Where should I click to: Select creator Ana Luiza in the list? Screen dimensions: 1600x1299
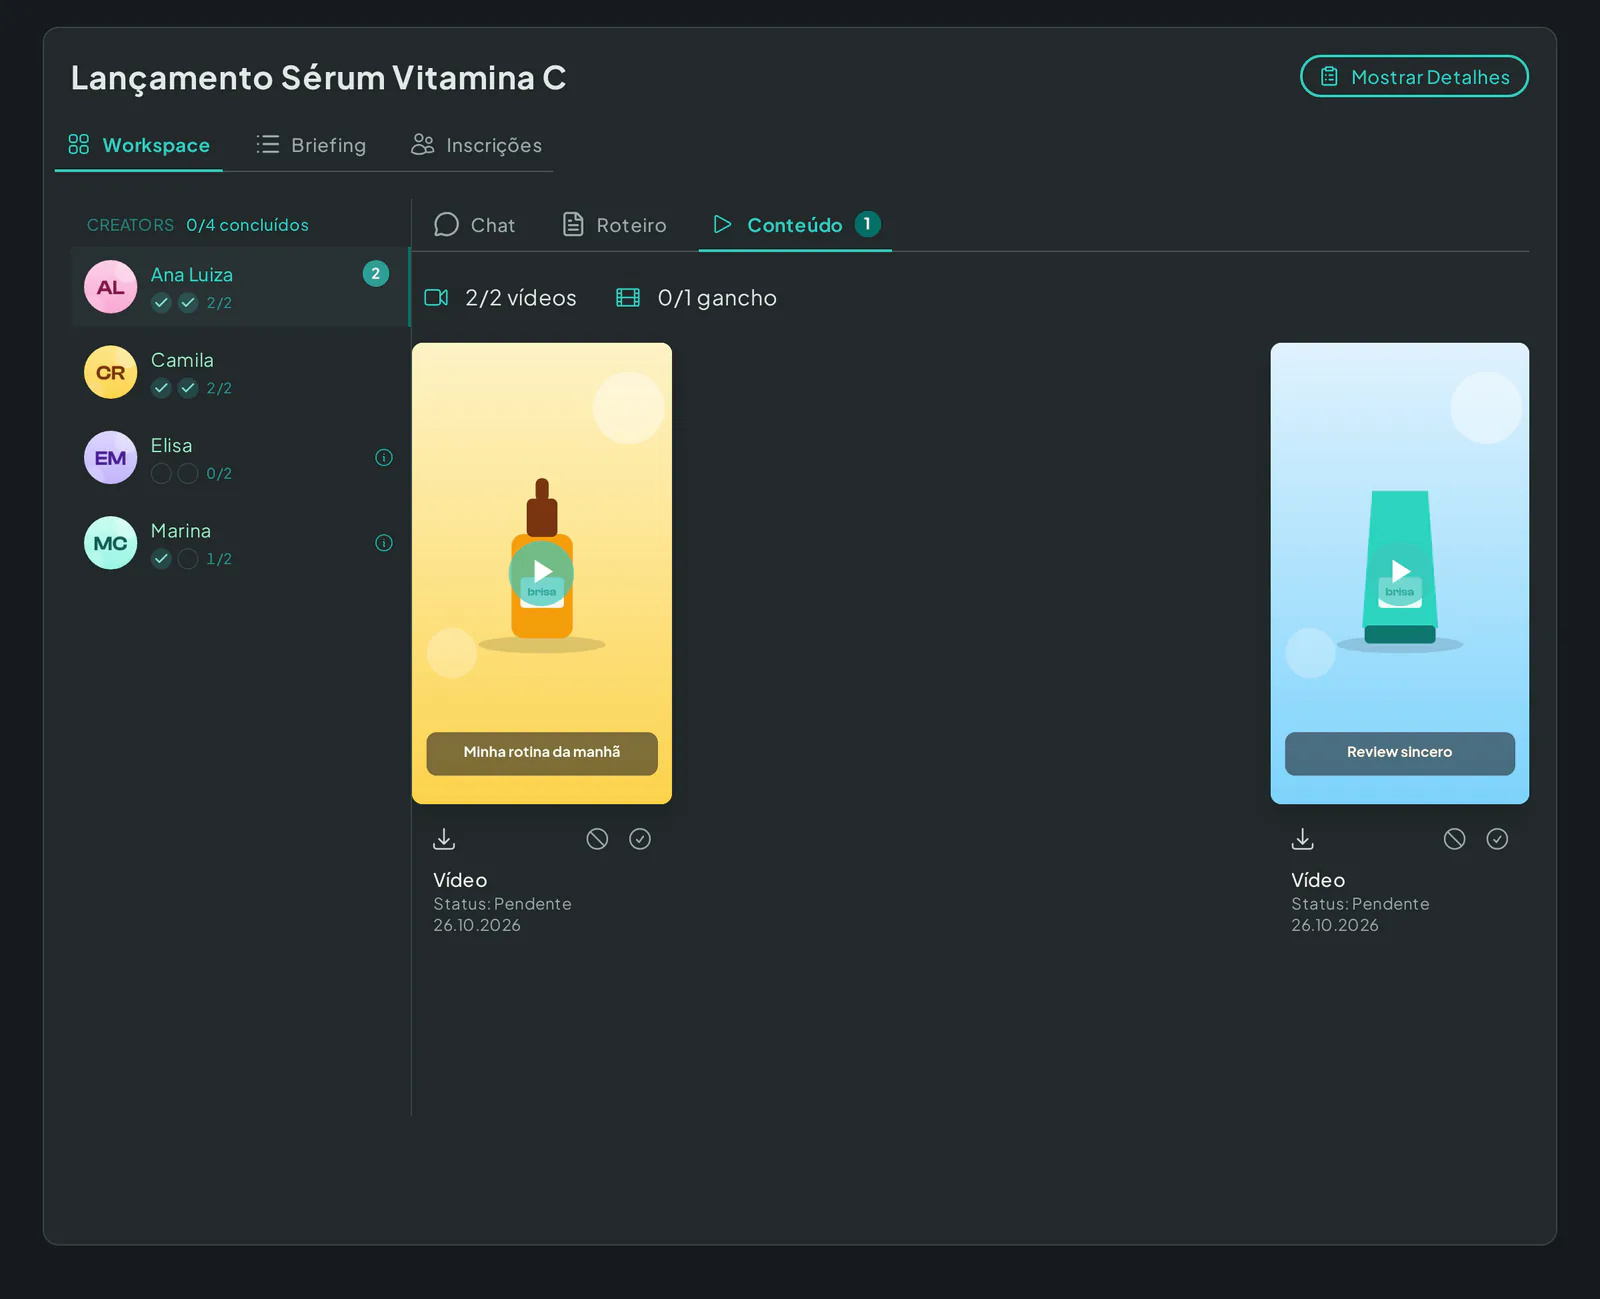coord(241,287)
